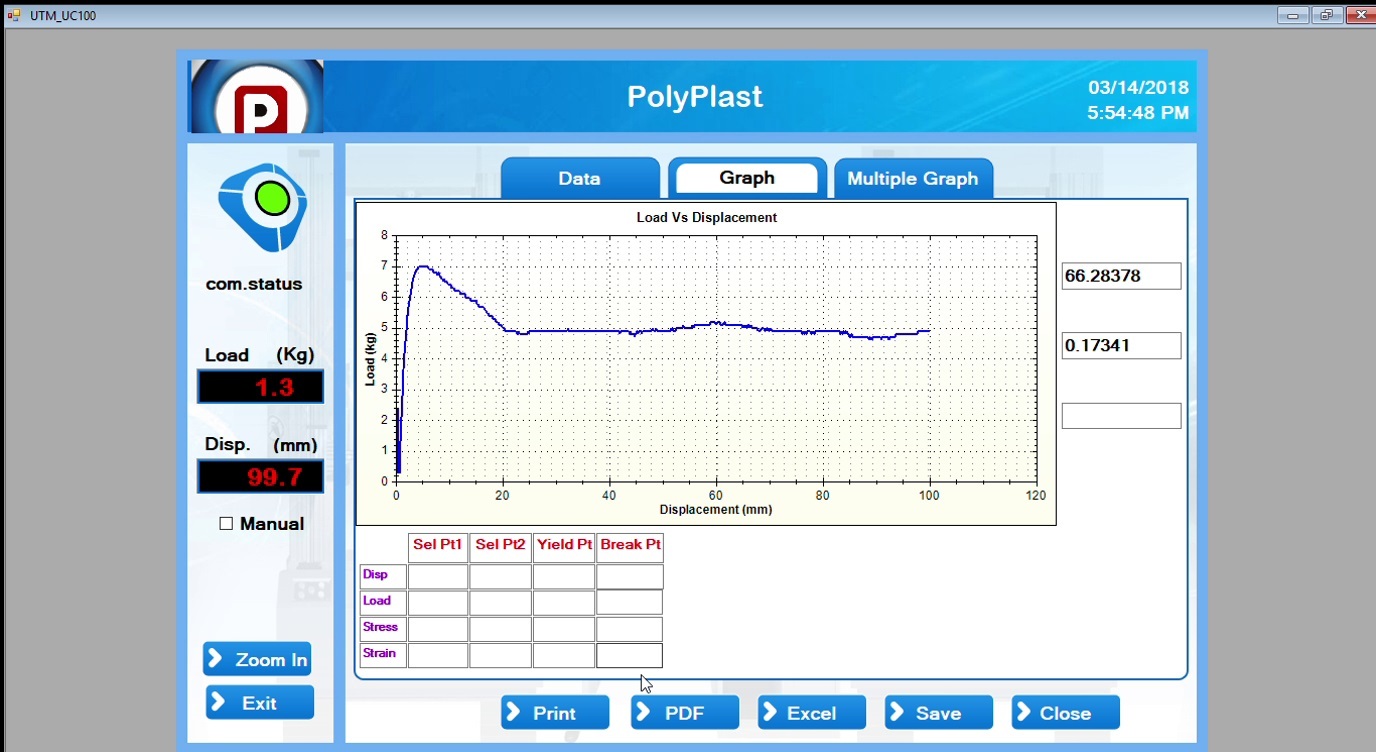Enable the Manual checkbox
1376x752 pixels.
[226, 524]
